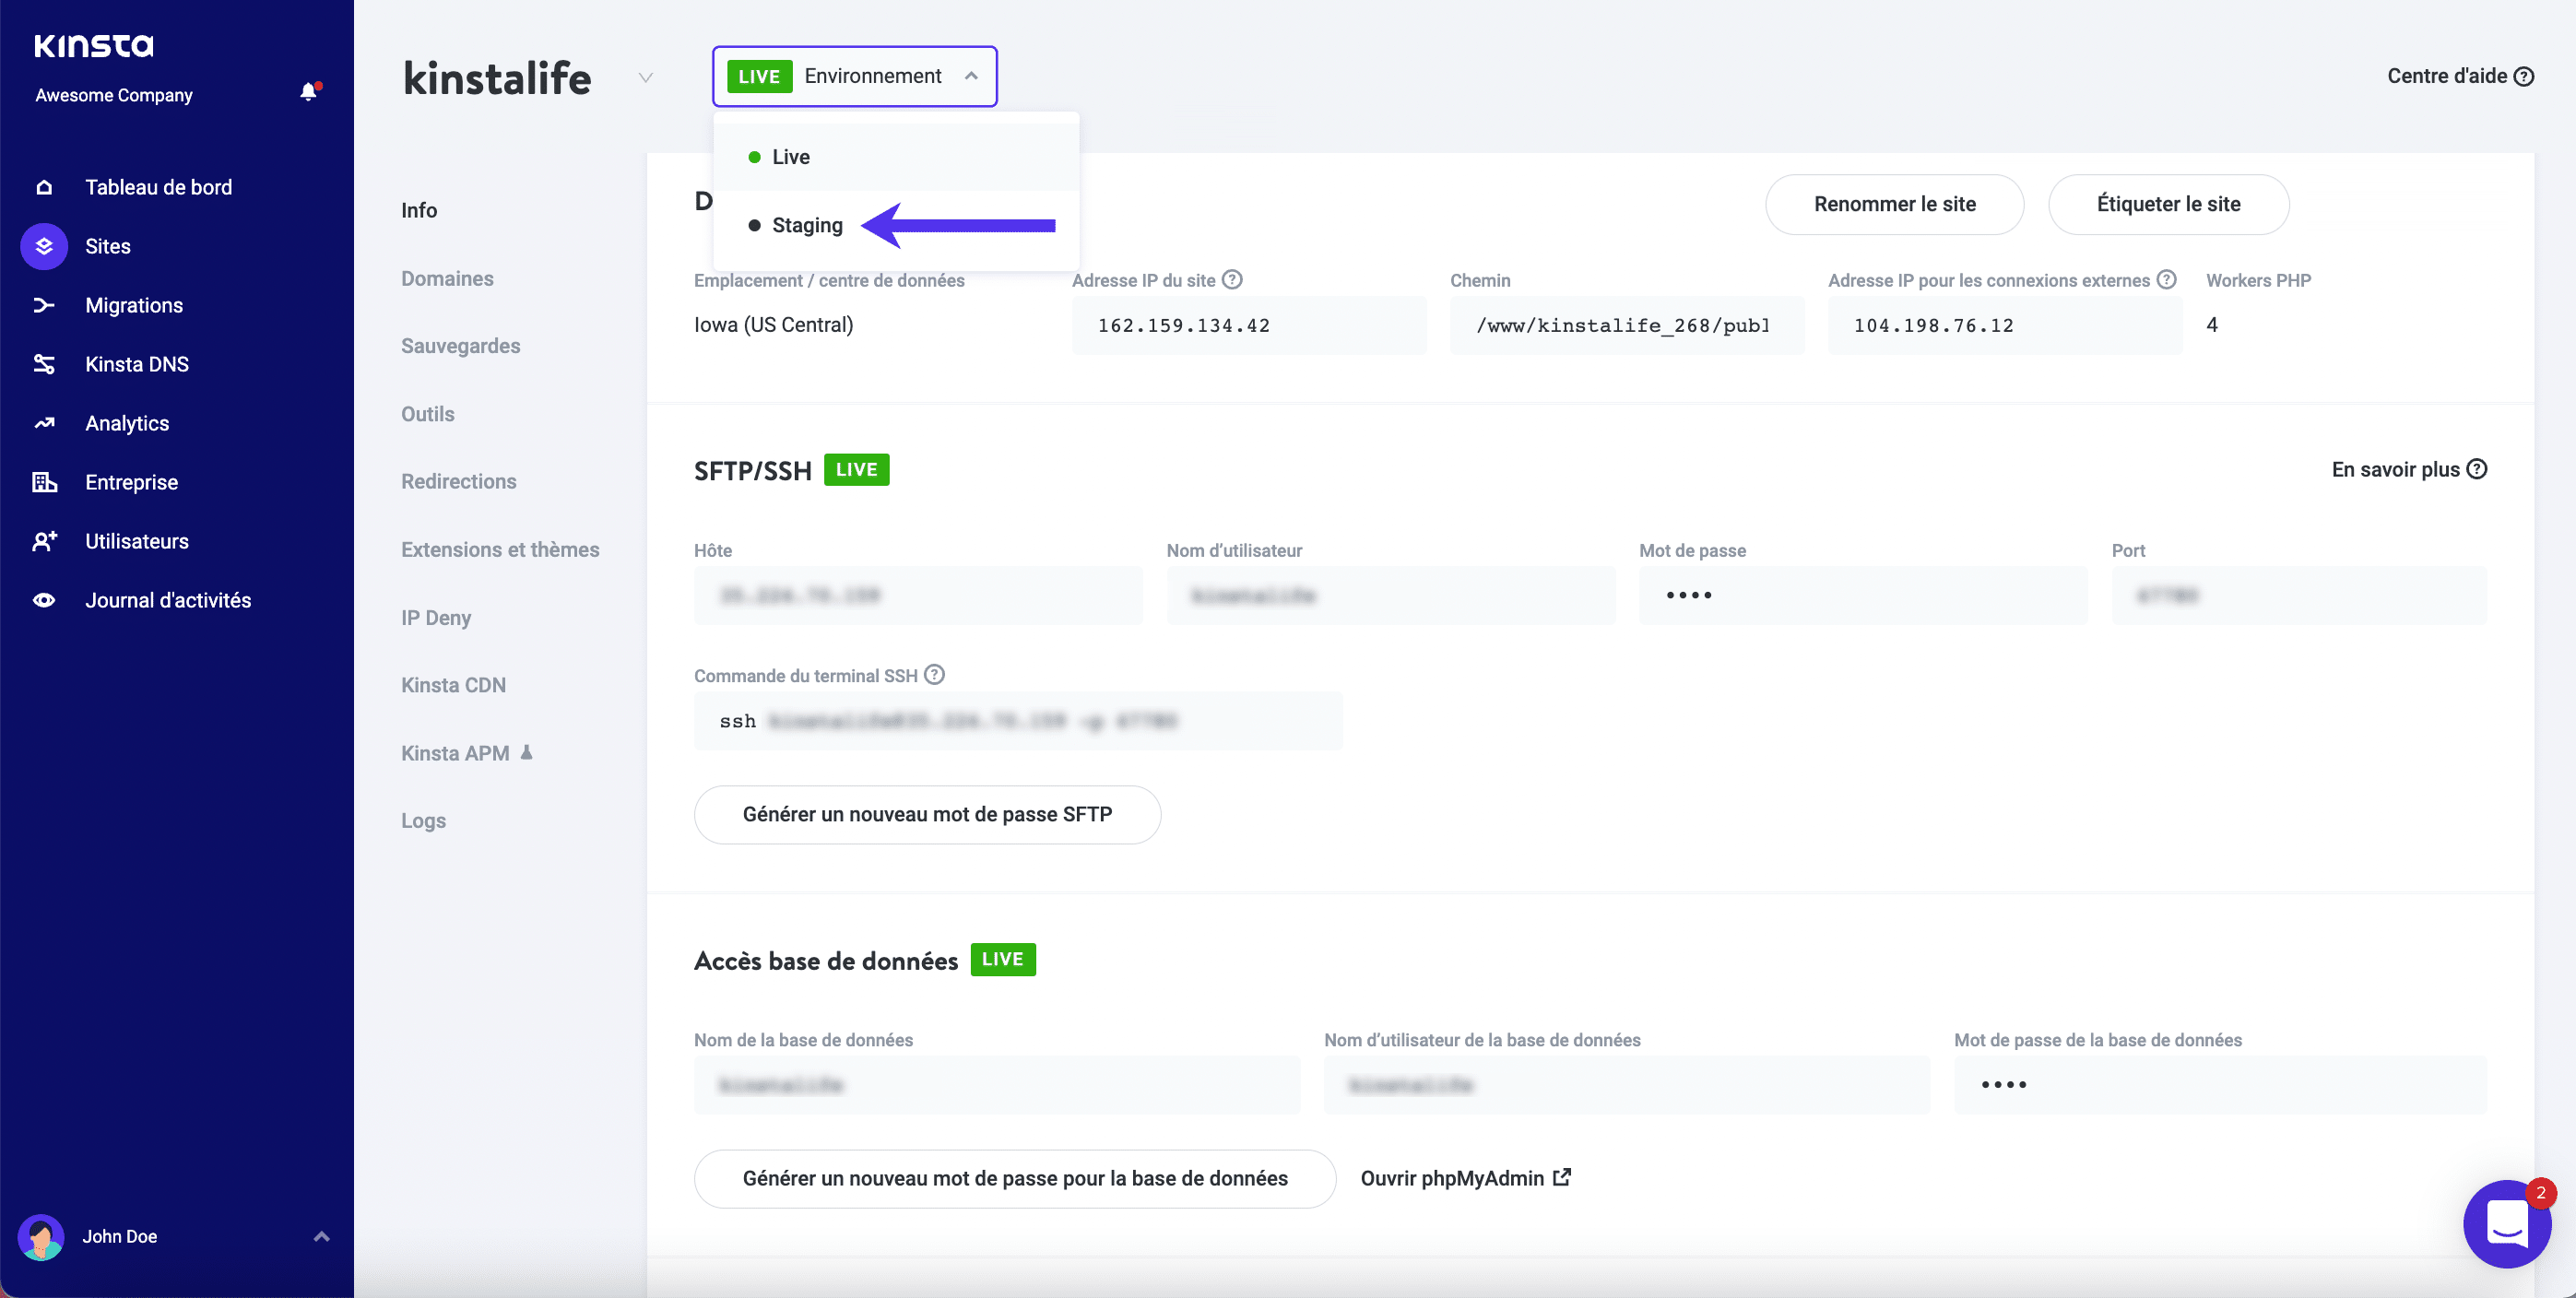Select the Live environment option

790,157
